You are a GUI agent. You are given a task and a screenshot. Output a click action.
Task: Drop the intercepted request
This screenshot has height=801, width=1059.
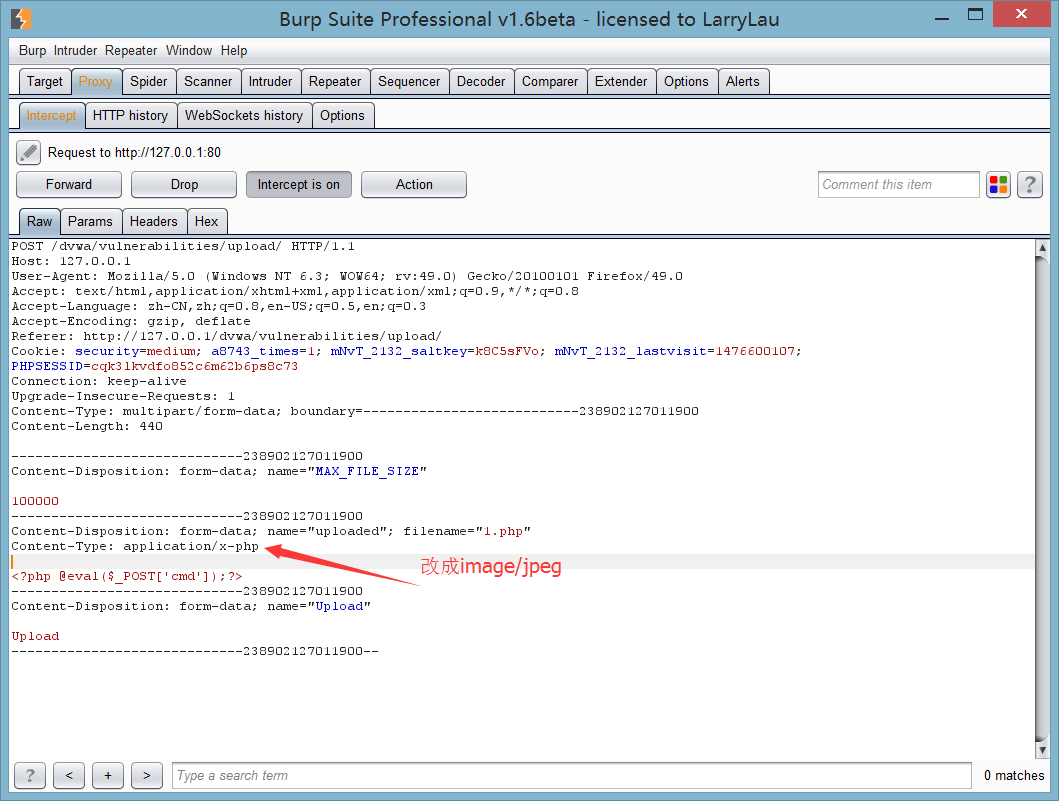[184, 184]
